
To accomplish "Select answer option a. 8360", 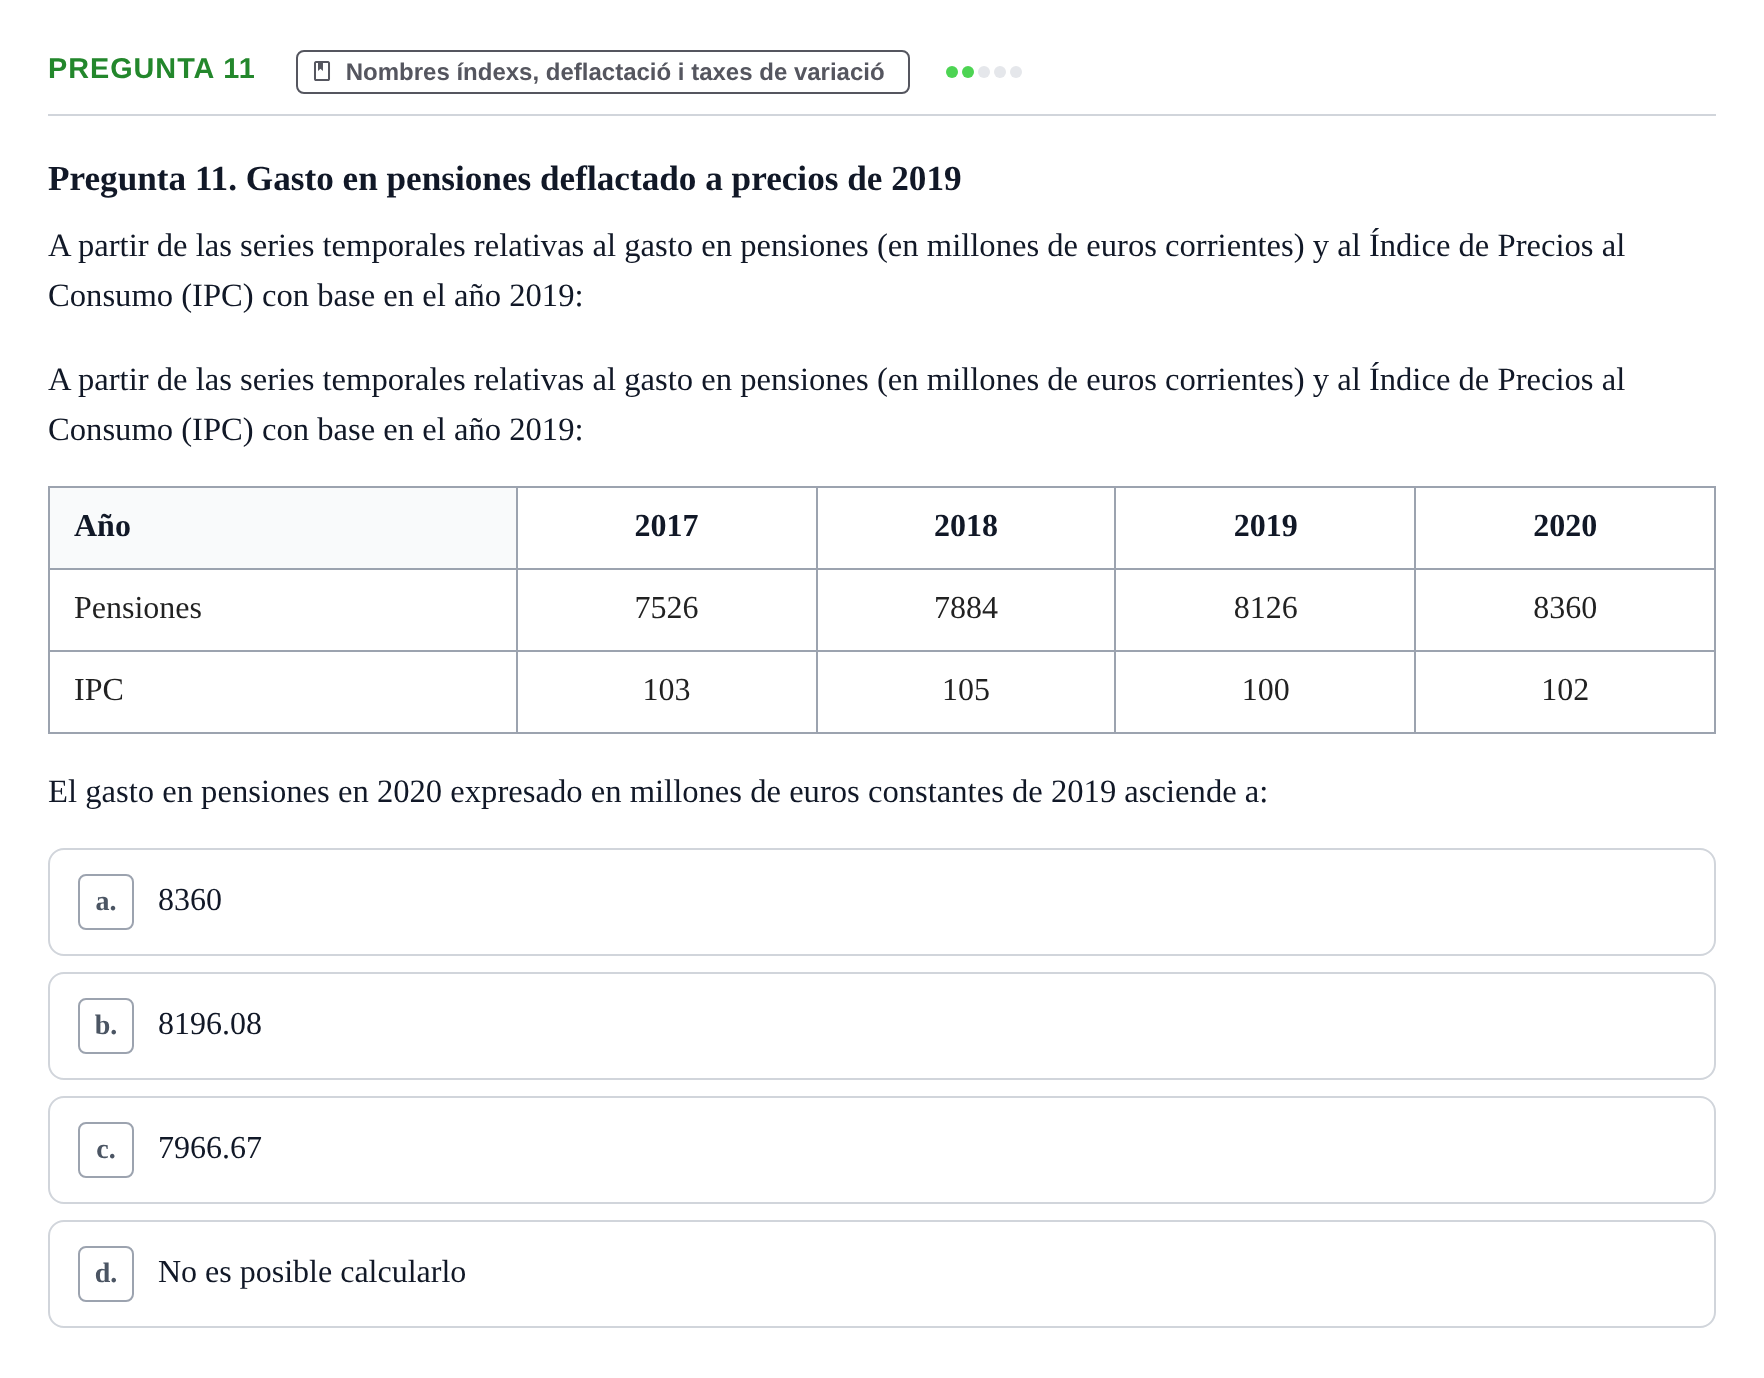I will click(881, 902).
